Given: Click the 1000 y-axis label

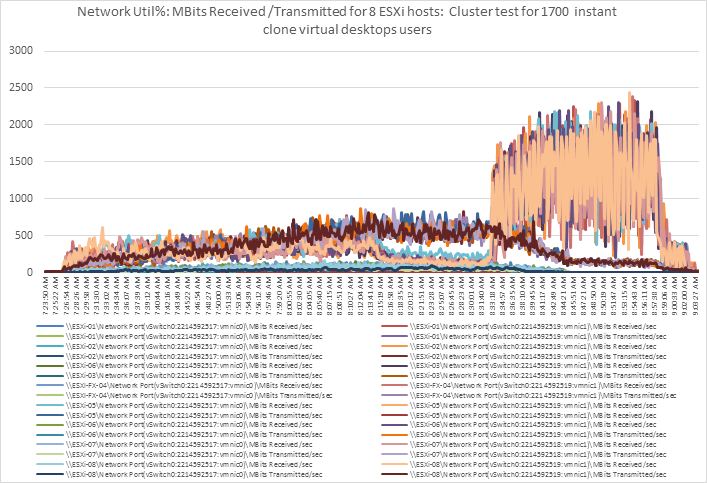Looking at the screenshot, I should tap(21, 198).
